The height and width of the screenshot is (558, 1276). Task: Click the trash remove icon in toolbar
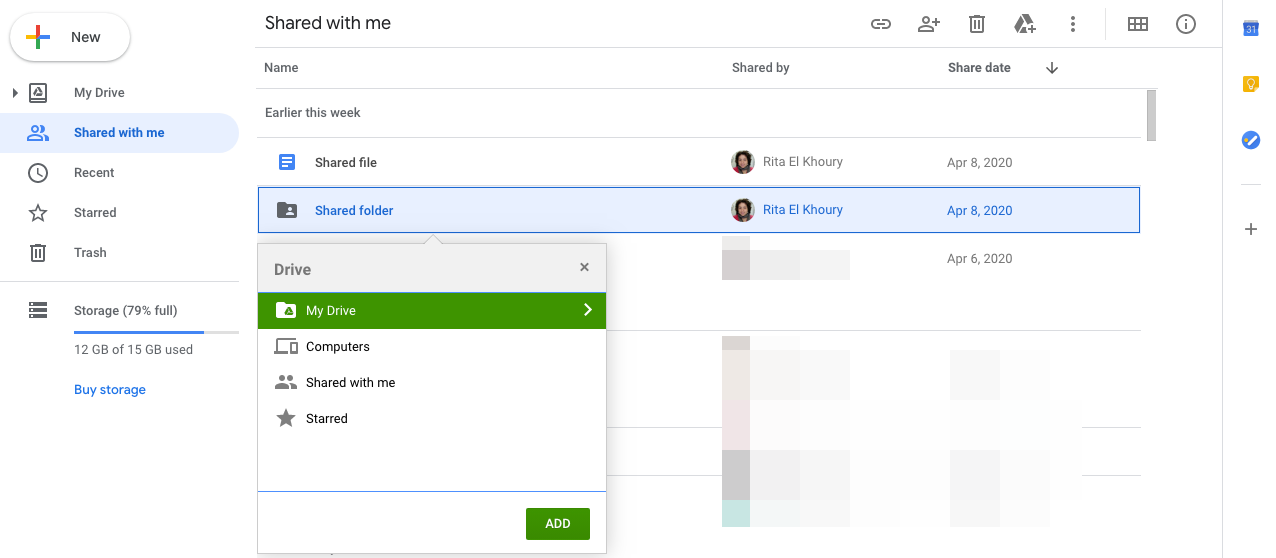click(x=977, y=24)
